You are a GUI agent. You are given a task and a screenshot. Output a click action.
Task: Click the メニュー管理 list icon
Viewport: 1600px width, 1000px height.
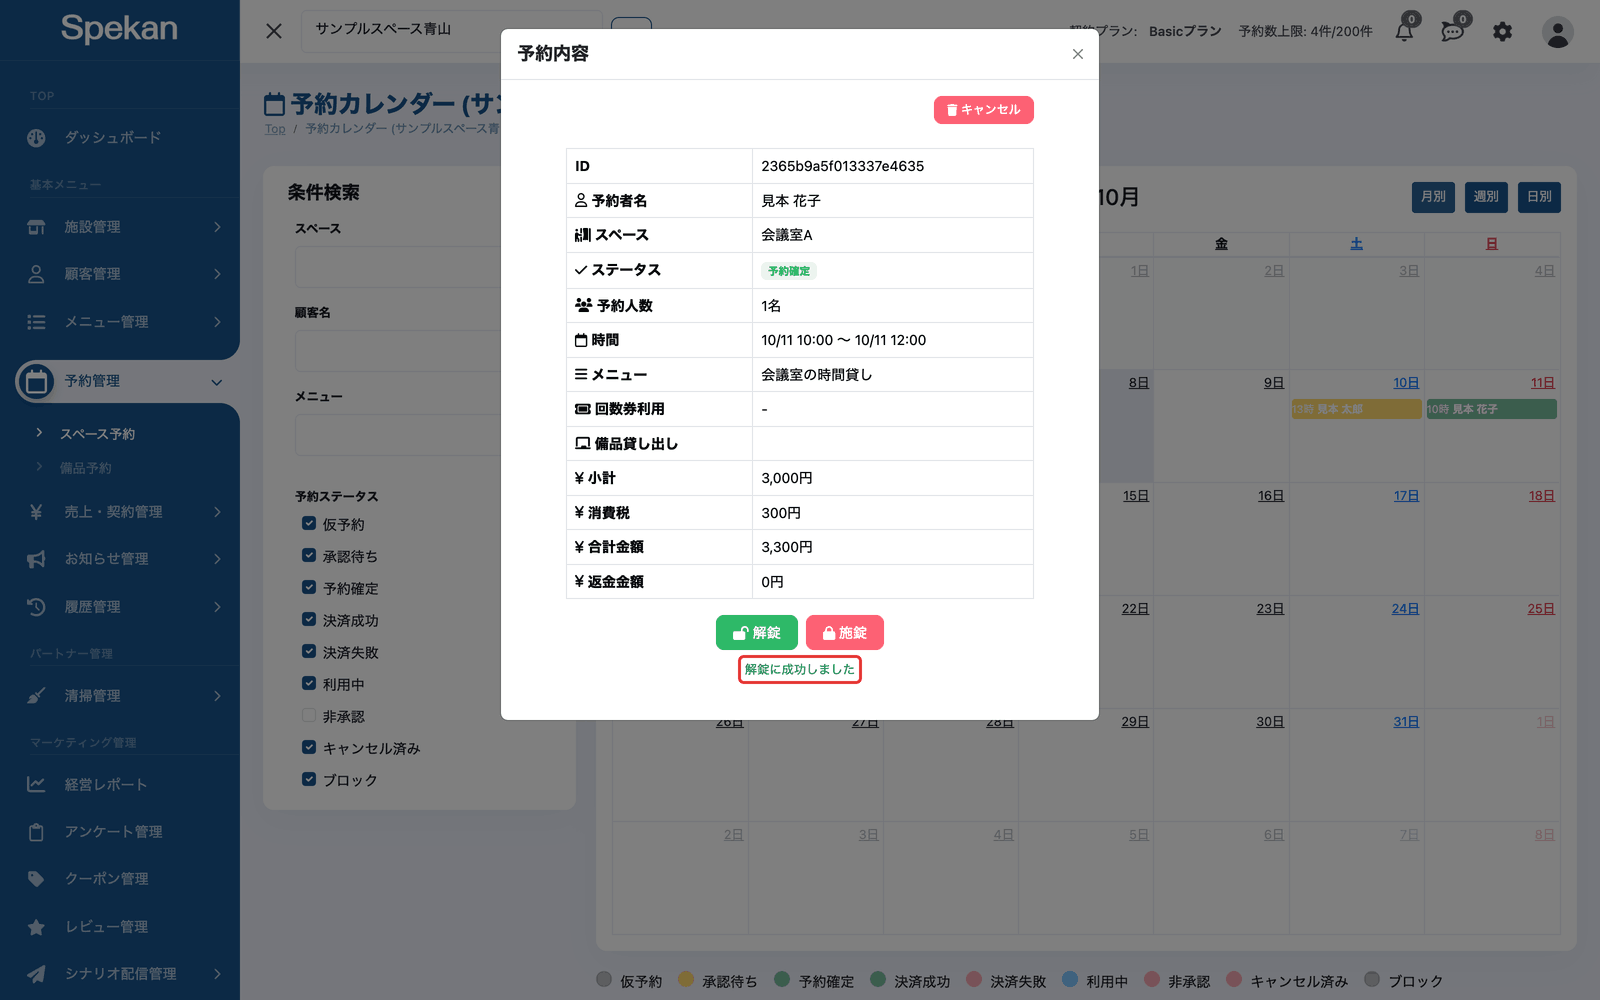(x=36, y=322)
